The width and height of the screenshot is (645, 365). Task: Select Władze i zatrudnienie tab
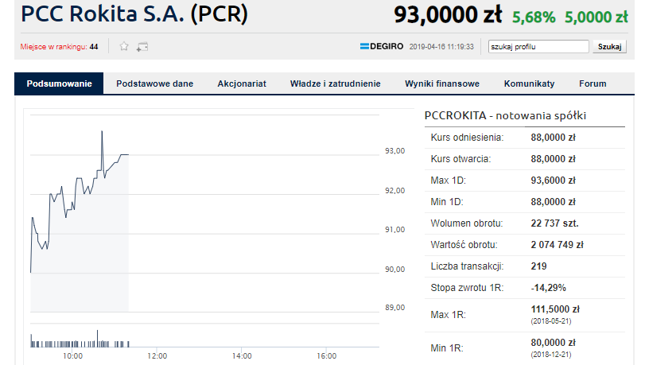coord(335,84)
